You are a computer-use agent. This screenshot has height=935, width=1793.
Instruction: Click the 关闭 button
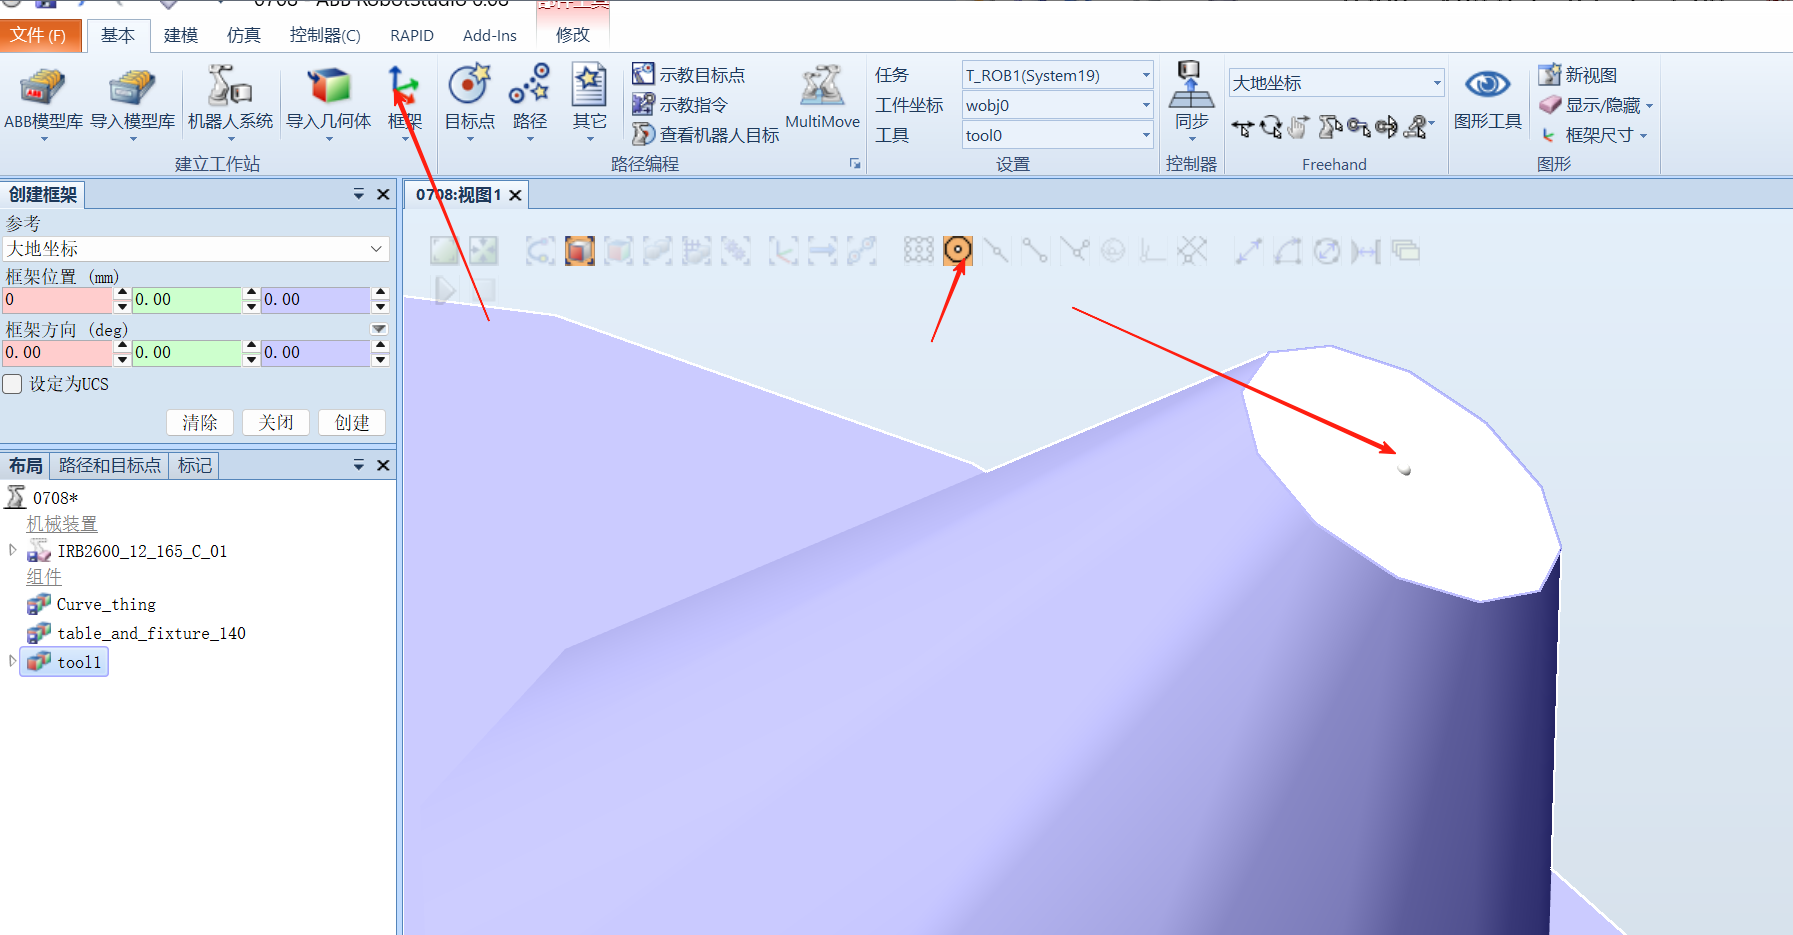(x=276, y=422)
